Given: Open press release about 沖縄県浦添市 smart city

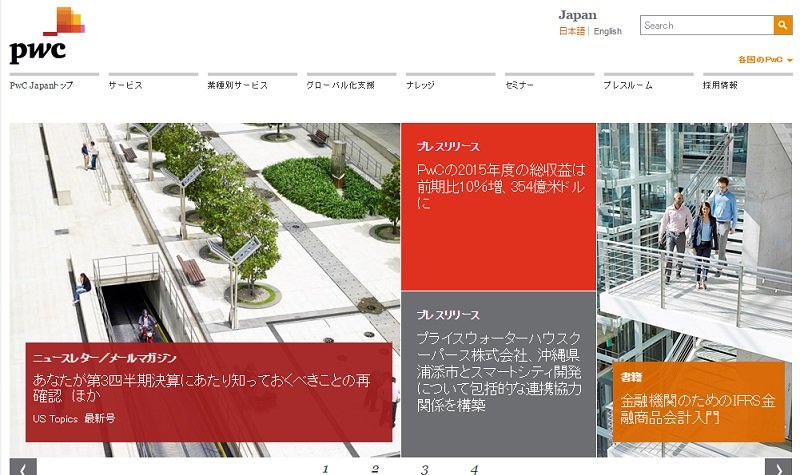Looking at the screenshot, I should [499, 371].
